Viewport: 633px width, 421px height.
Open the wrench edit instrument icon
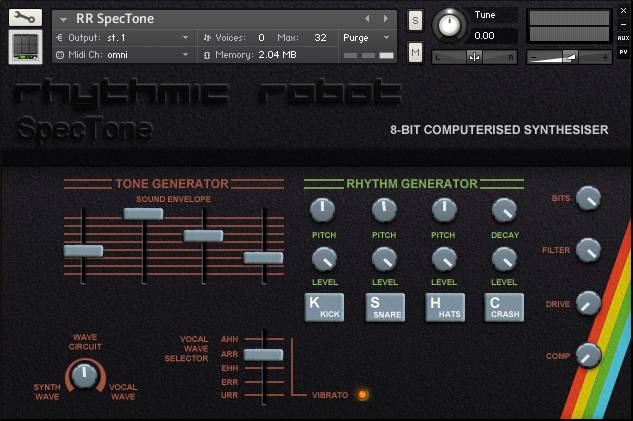(x=25, y=17)
